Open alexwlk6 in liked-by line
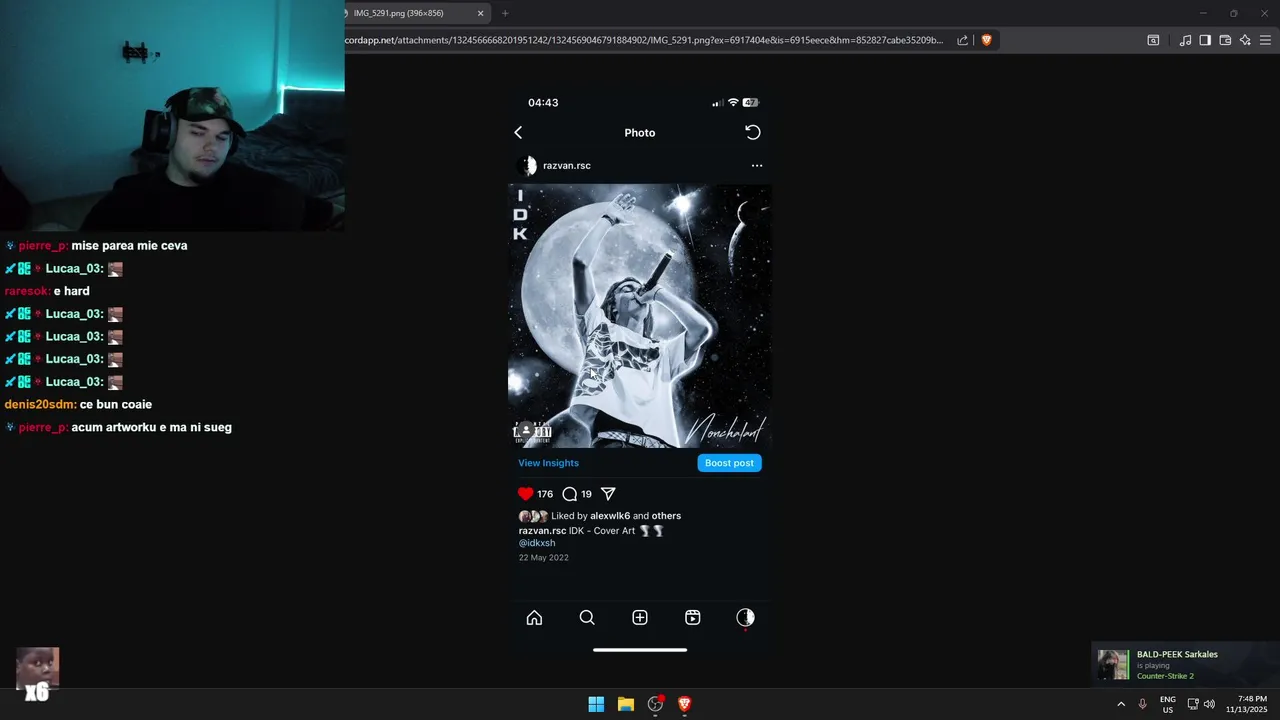This screenshot has width=1280, height=720. click(610, 516)
